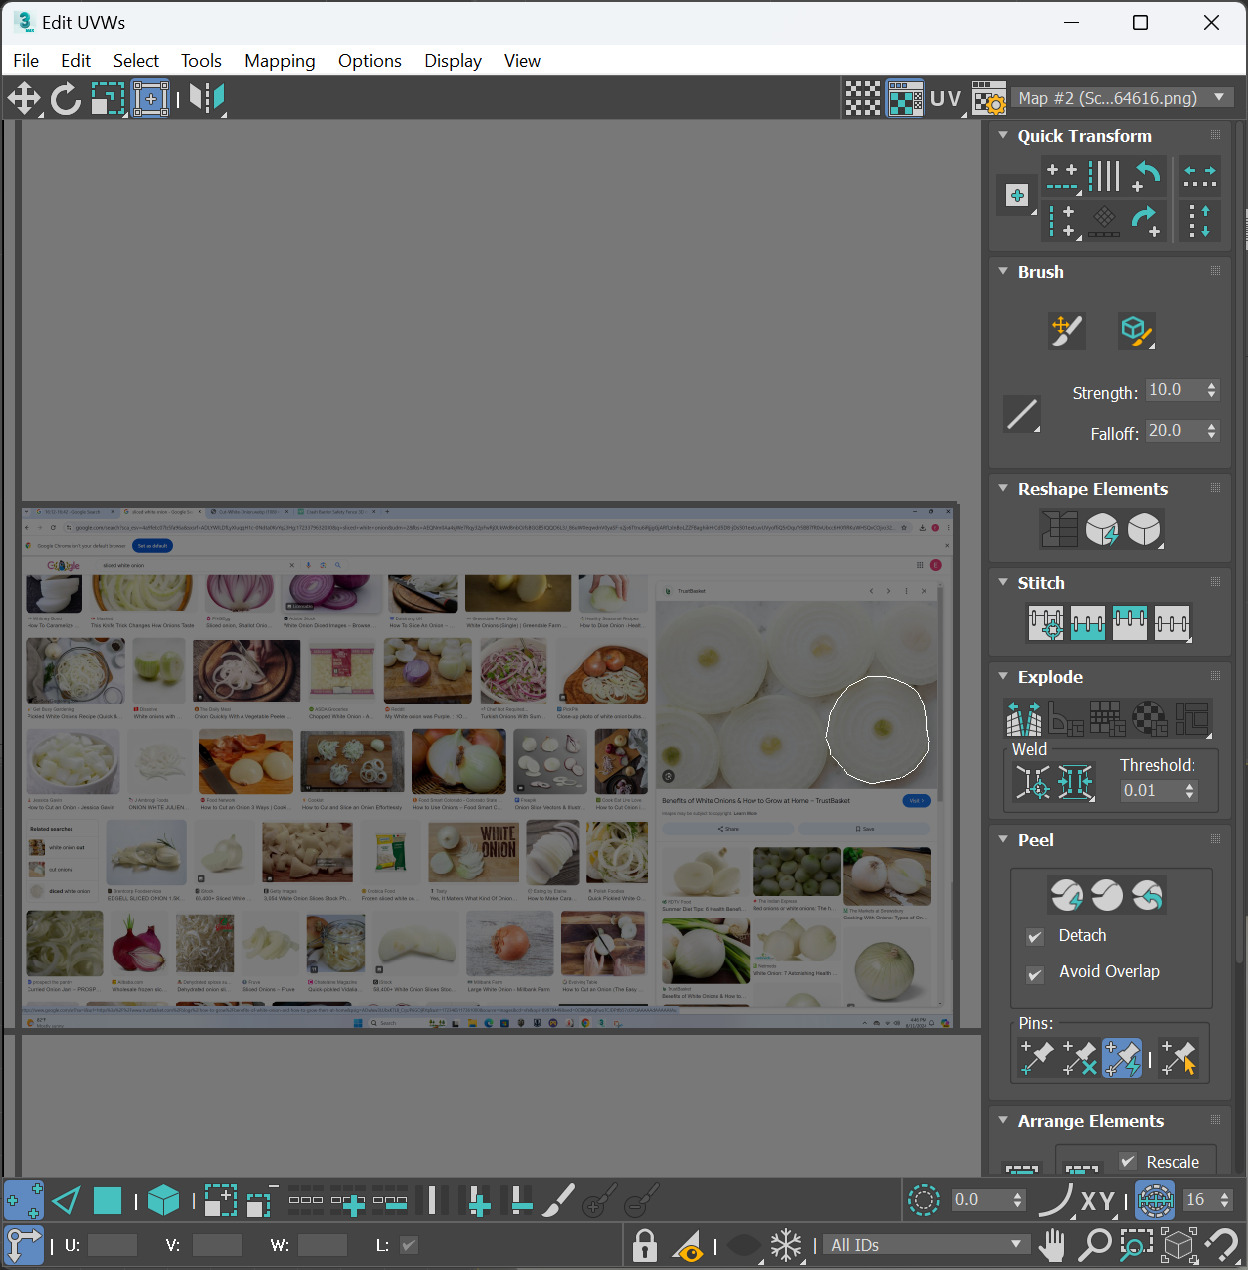1248x1270 pixels.
Task: Open the File menu
Action: coord(26,61)
